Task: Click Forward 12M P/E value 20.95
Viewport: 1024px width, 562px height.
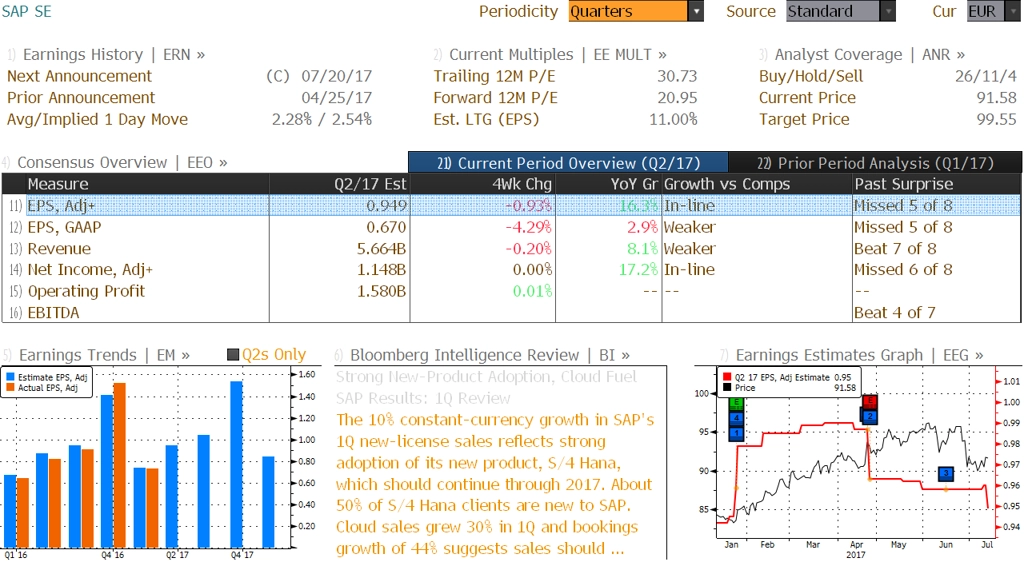Action: pos(677,98)
